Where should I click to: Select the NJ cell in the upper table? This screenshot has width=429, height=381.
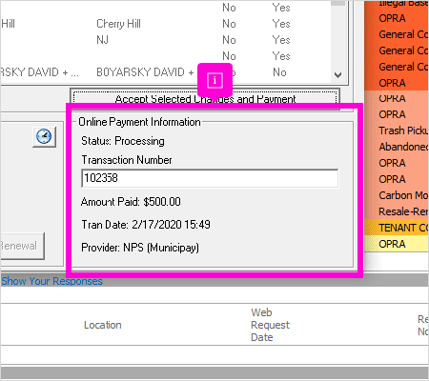click(102, 40)
